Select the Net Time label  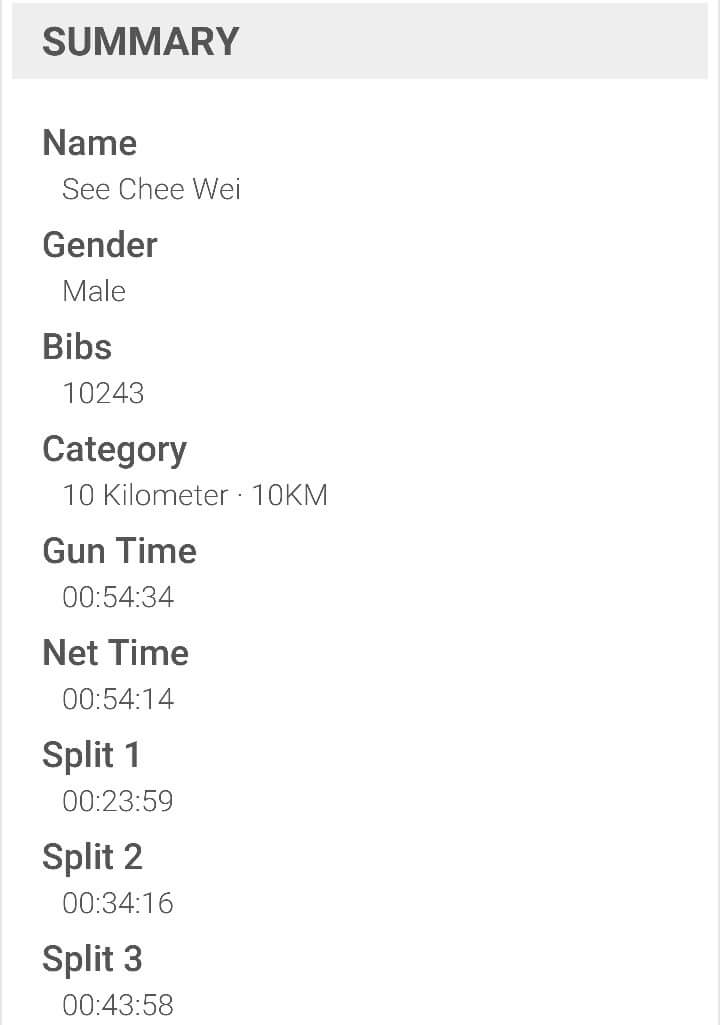coord(115,653)
